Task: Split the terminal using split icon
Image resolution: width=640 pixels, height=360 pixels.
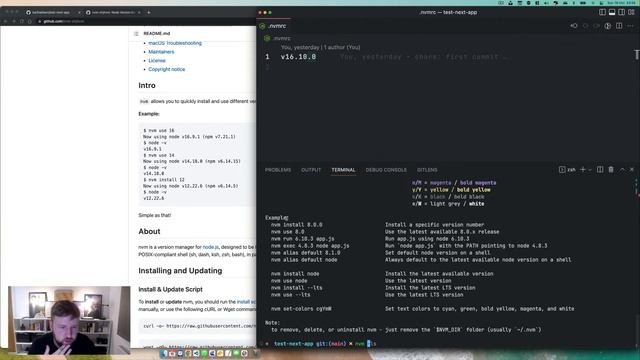Action: click(x=600, y=169)
